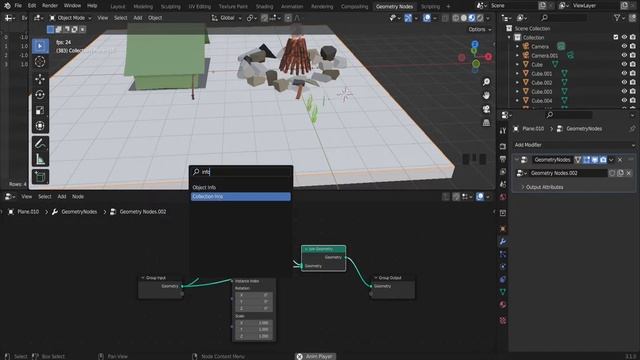Select the Add Cube tool in viewport toolbar
The image size is (640, 360).
point(40,177)
